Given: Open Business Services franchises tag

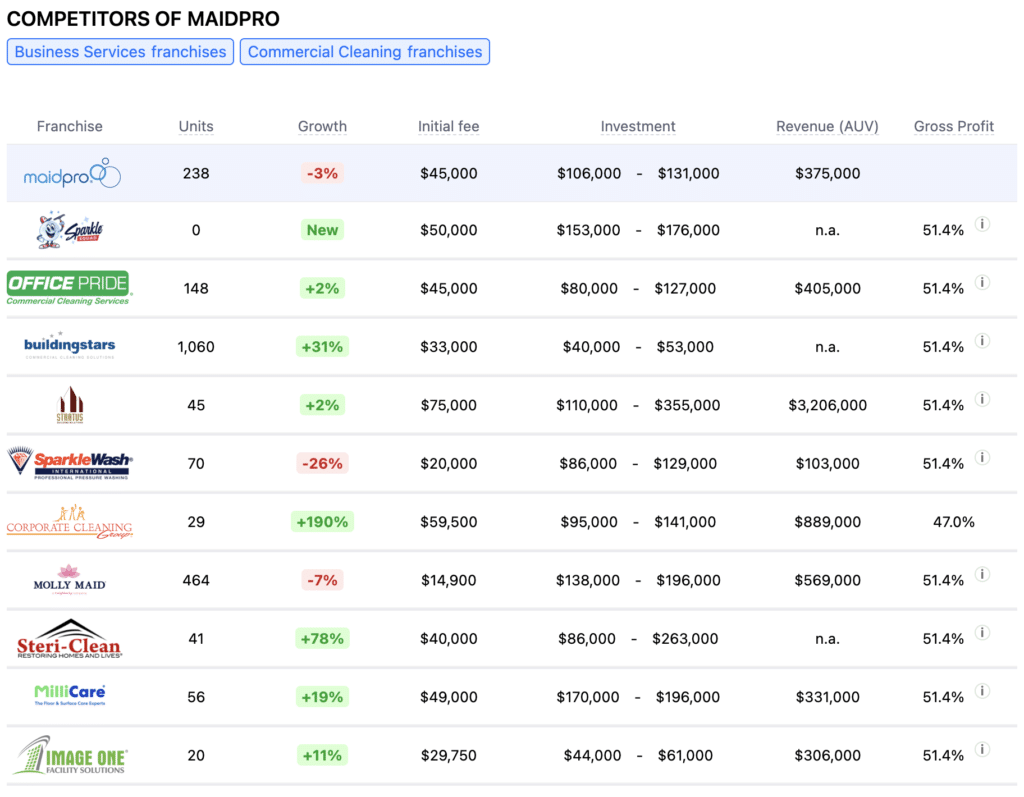Looking at the screenshot, I should [120, 52].
